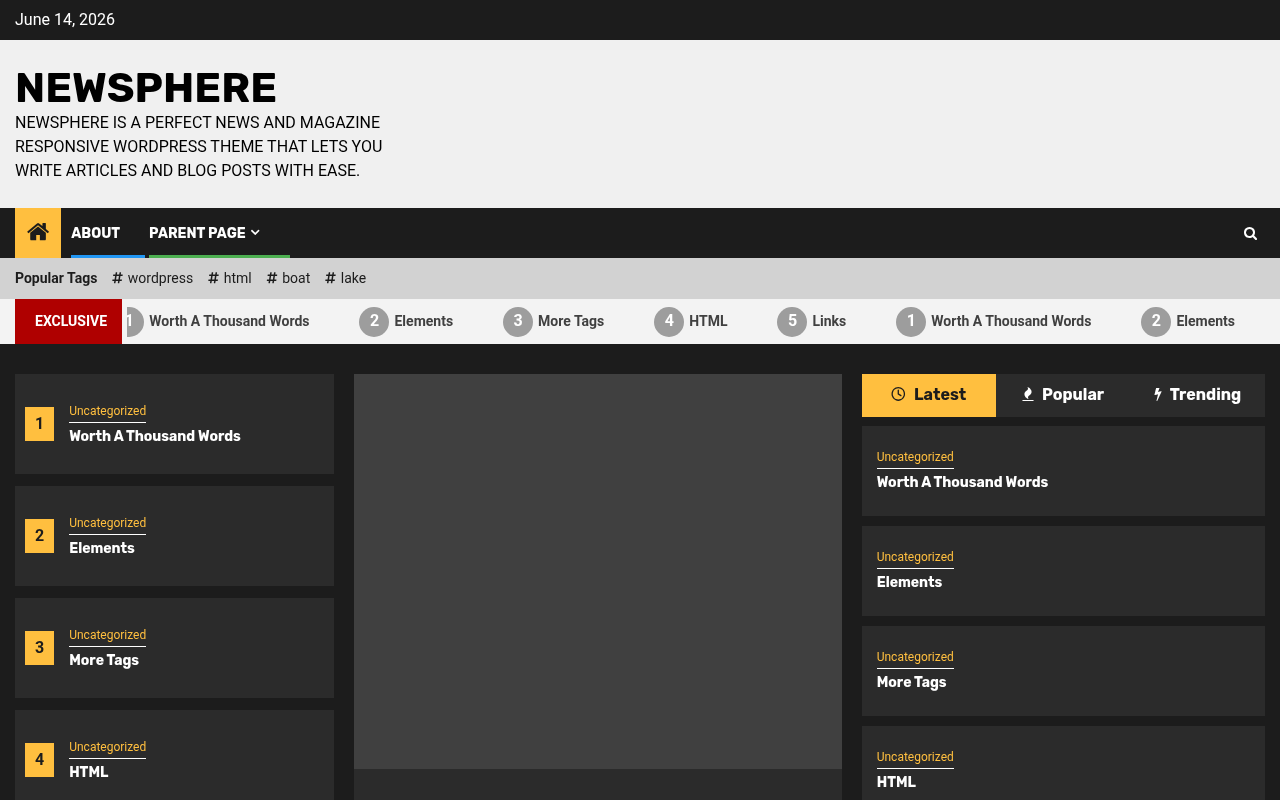Click the yellow number 2 badge
The image size is (1280, 800).
(x=39, y=536)
